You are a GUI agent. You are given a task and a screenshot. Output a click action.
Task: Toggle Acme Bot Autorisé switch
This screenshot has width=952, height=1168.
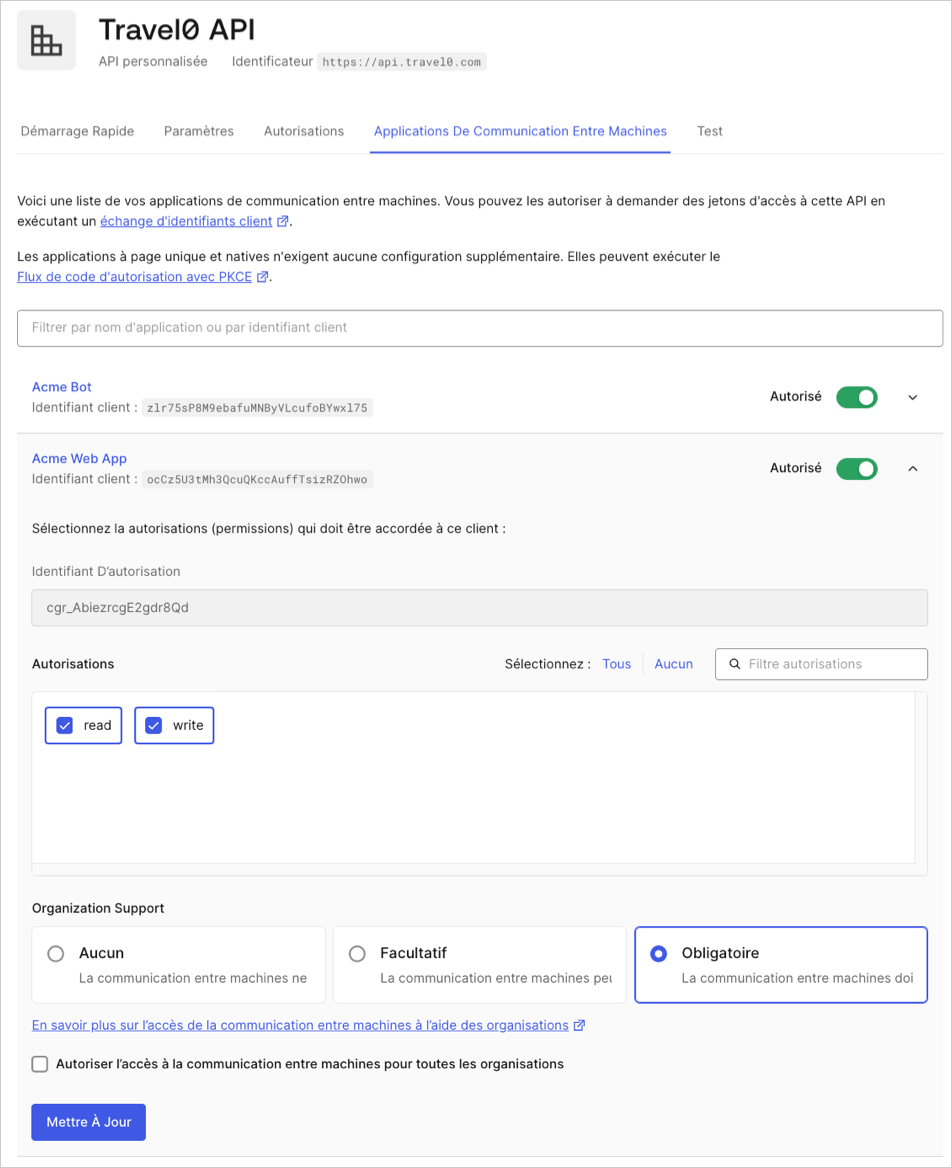click(x=857, y=397)
